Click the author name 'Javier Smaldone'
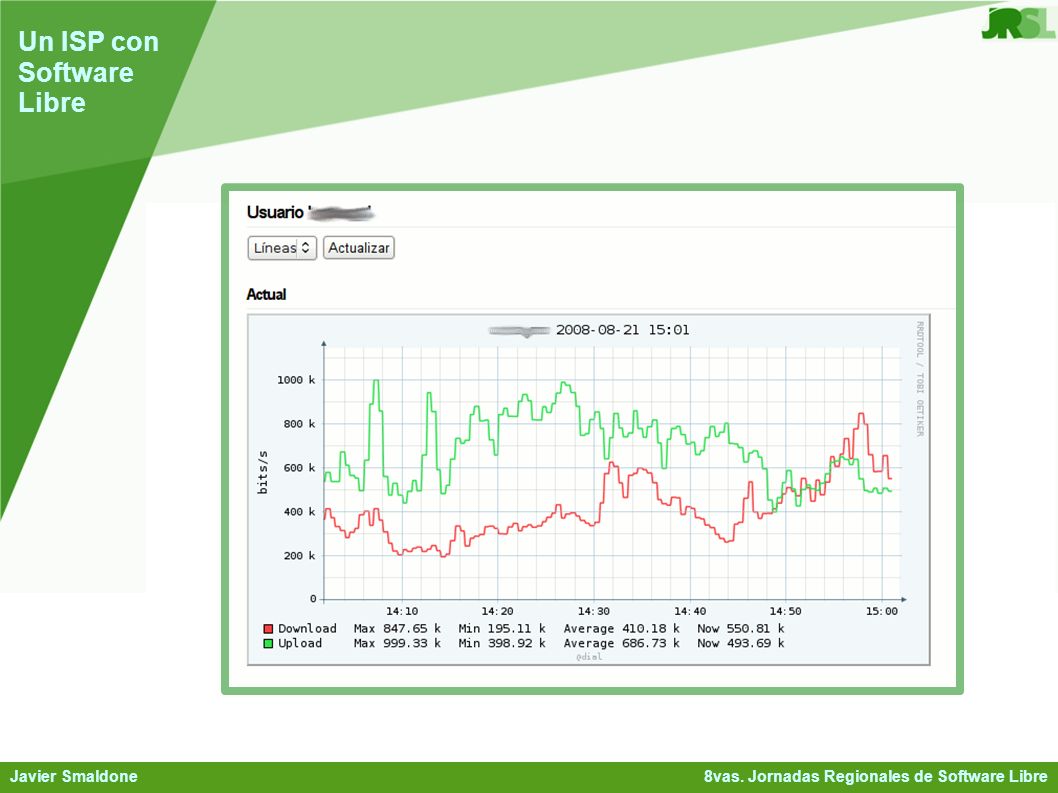 (74, 777)
